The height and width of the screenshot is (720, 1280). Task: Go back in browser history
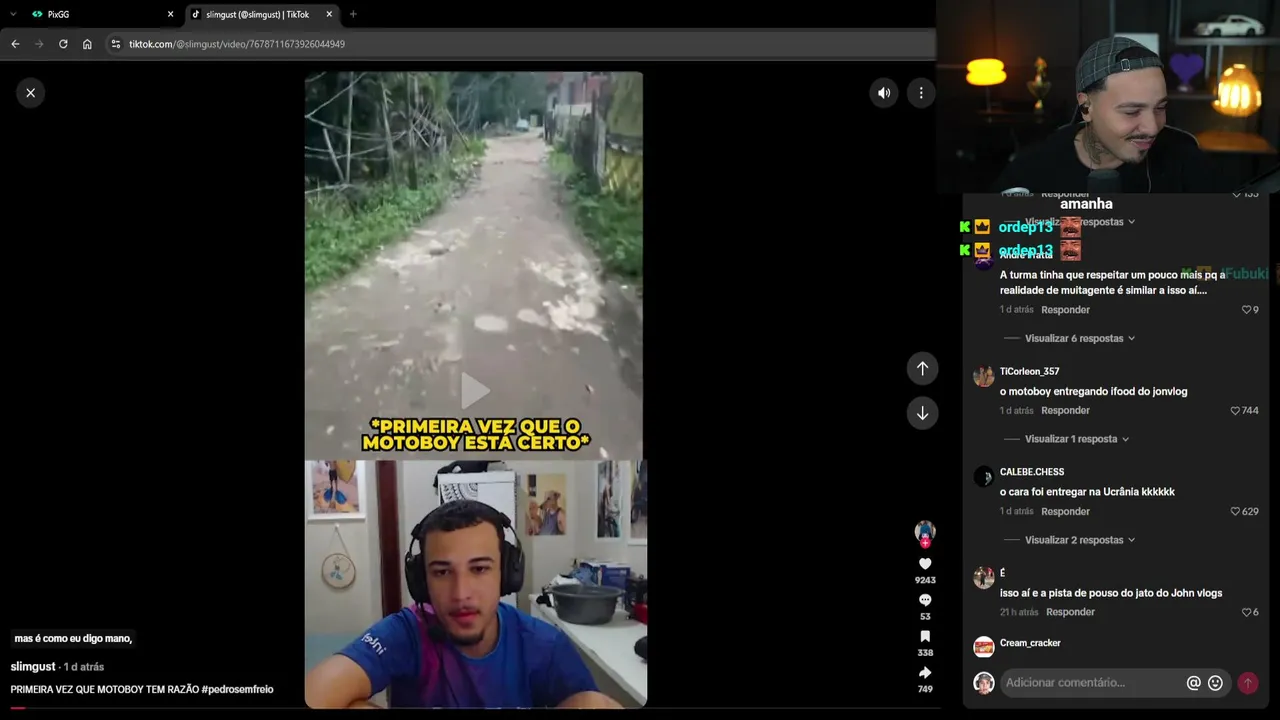click(x=15, y=44)
